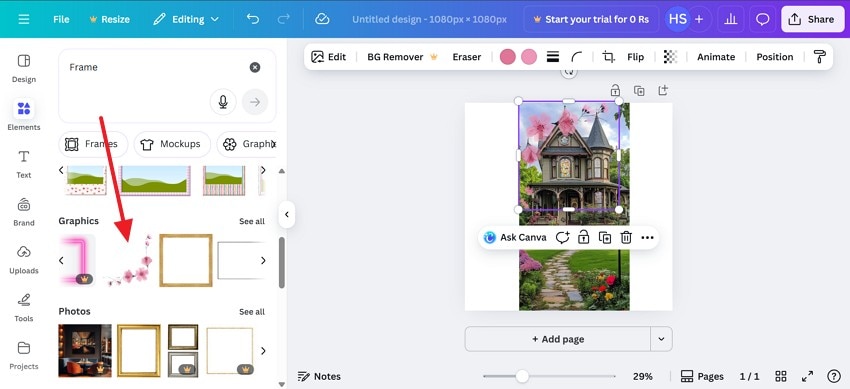
Task: See all Graphics results
Action: click(252, 221)
